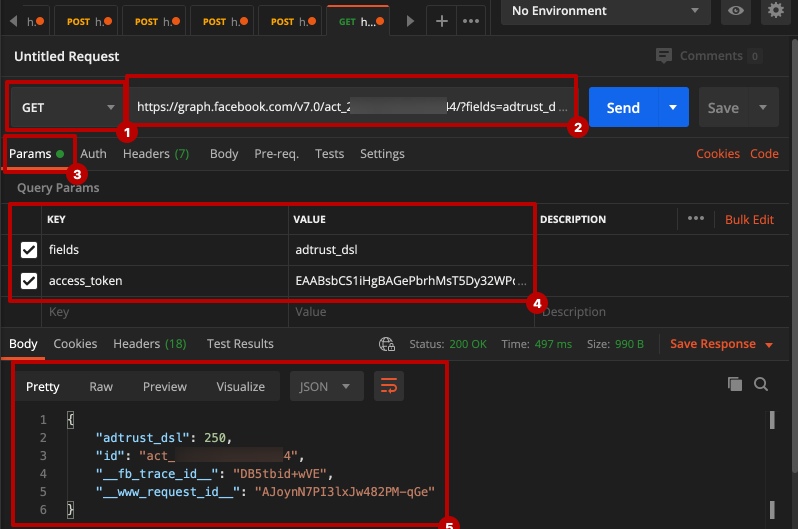Image resolution: width=798 pixels, height=529 pixels.
Task: Open the request Body tab
Action: [x=224, y=154]
